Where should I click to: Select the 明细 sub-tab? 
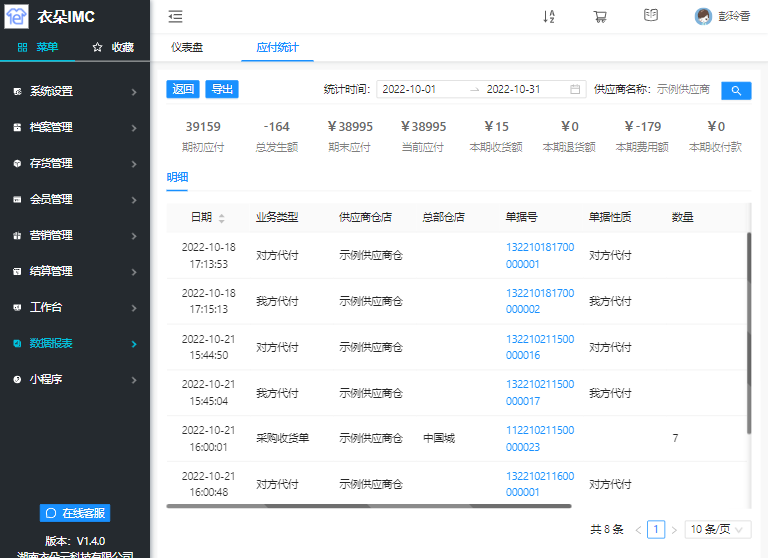pyautogui.click(x=177, y=177)
